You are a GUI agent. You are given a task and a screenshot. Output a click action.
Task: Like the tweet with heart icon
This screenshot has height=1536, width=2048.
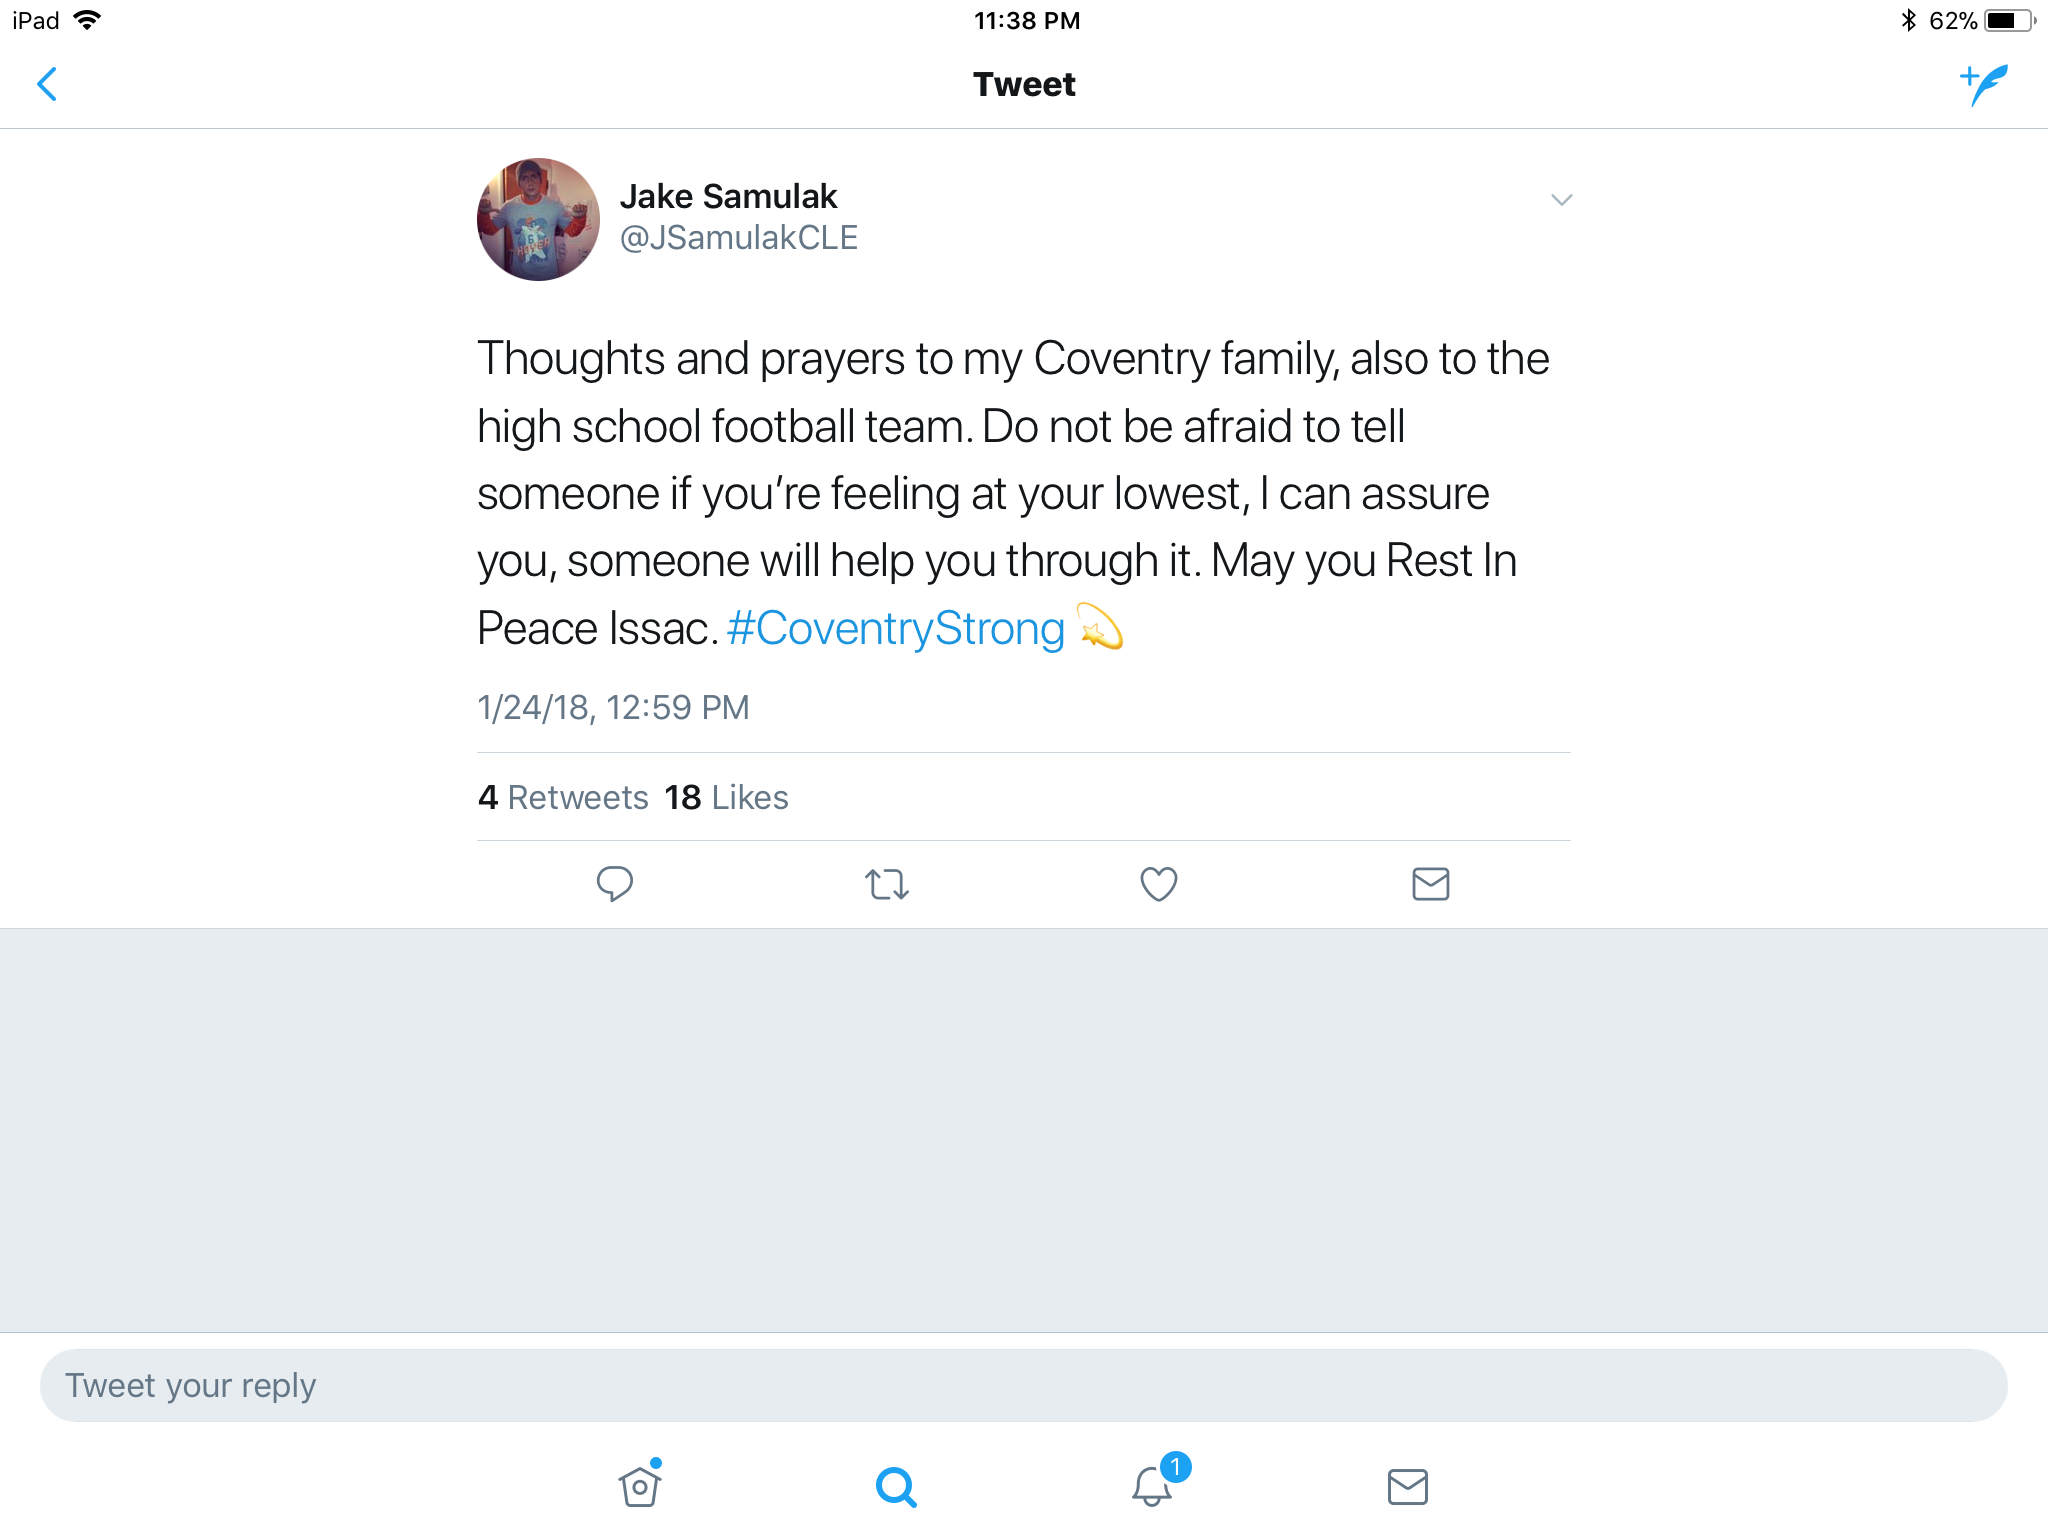point(1158,884)
